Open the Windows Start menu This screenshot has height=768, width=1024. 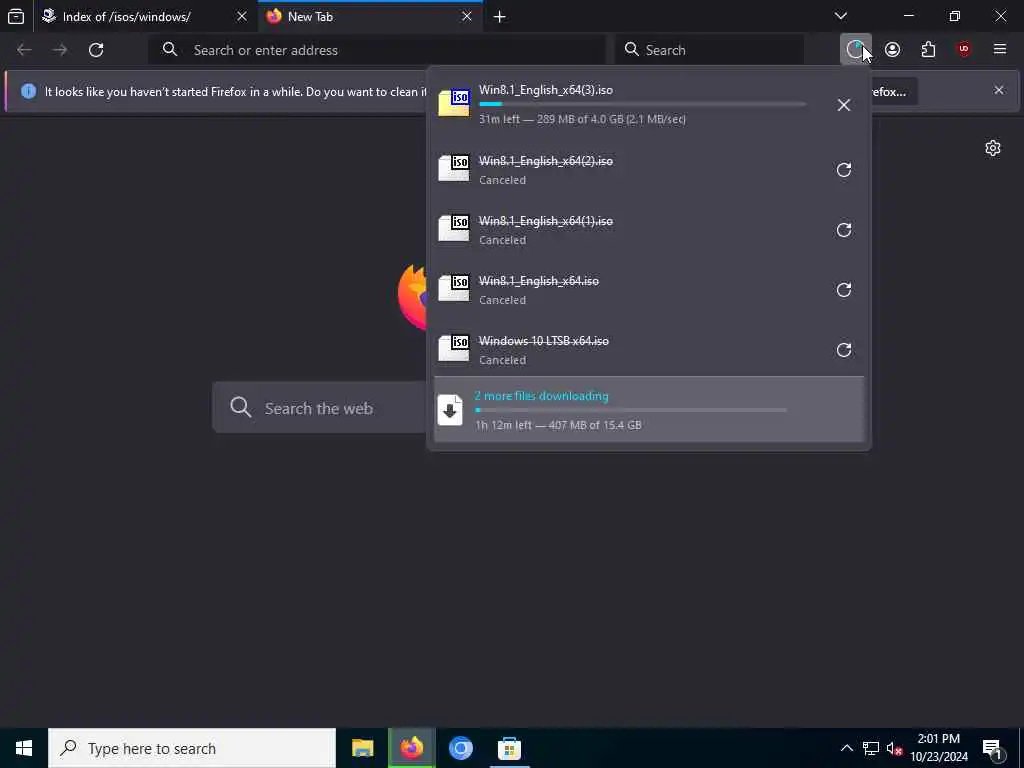(x=24, y=748)
